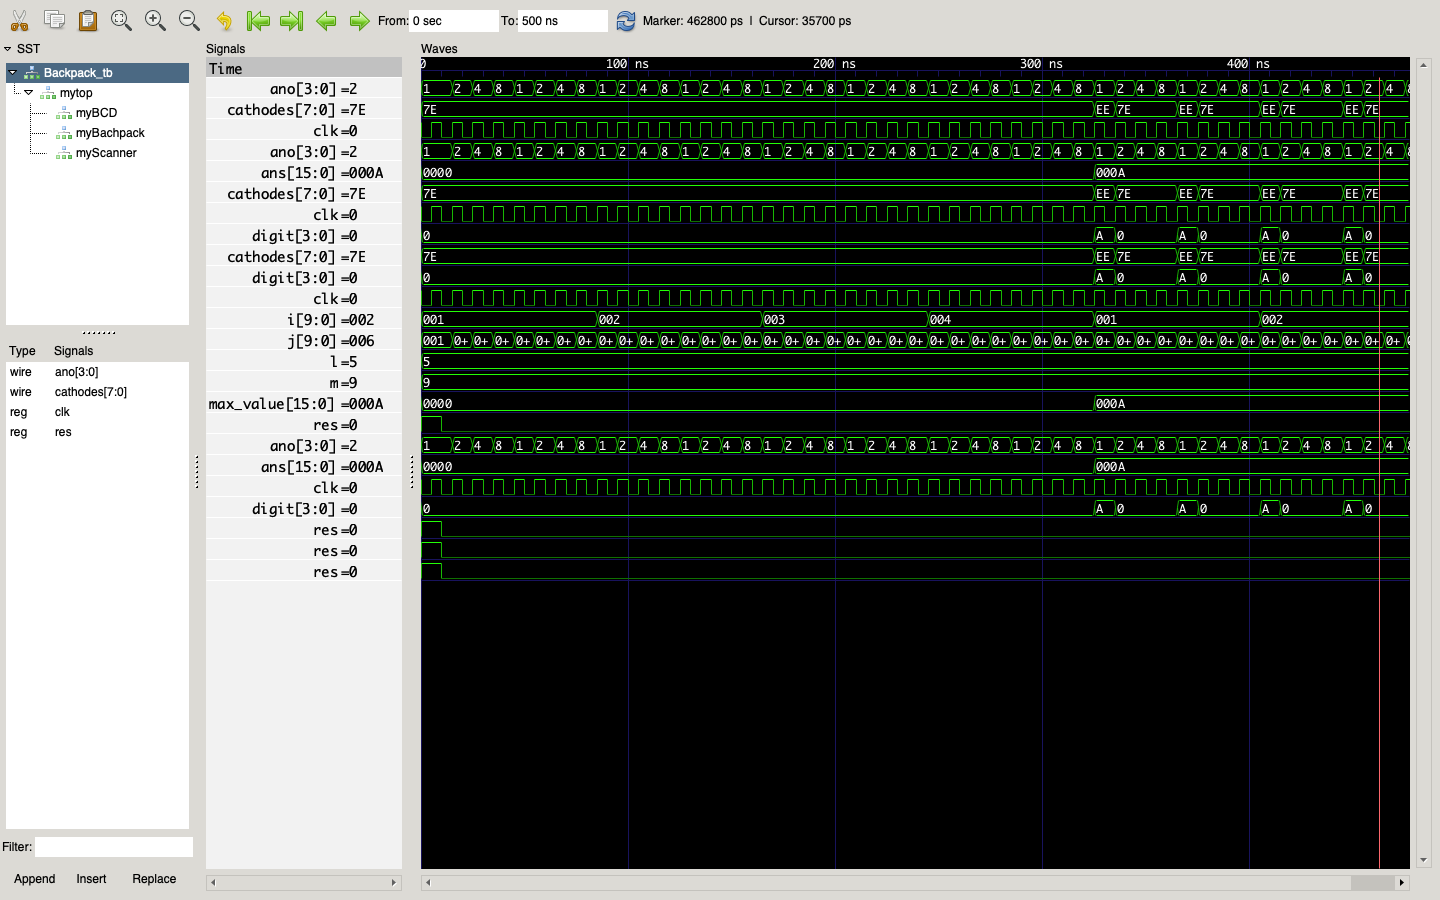Zoom out of the waveform
This screenshot has width=1440, height=900.
point(188,20)
